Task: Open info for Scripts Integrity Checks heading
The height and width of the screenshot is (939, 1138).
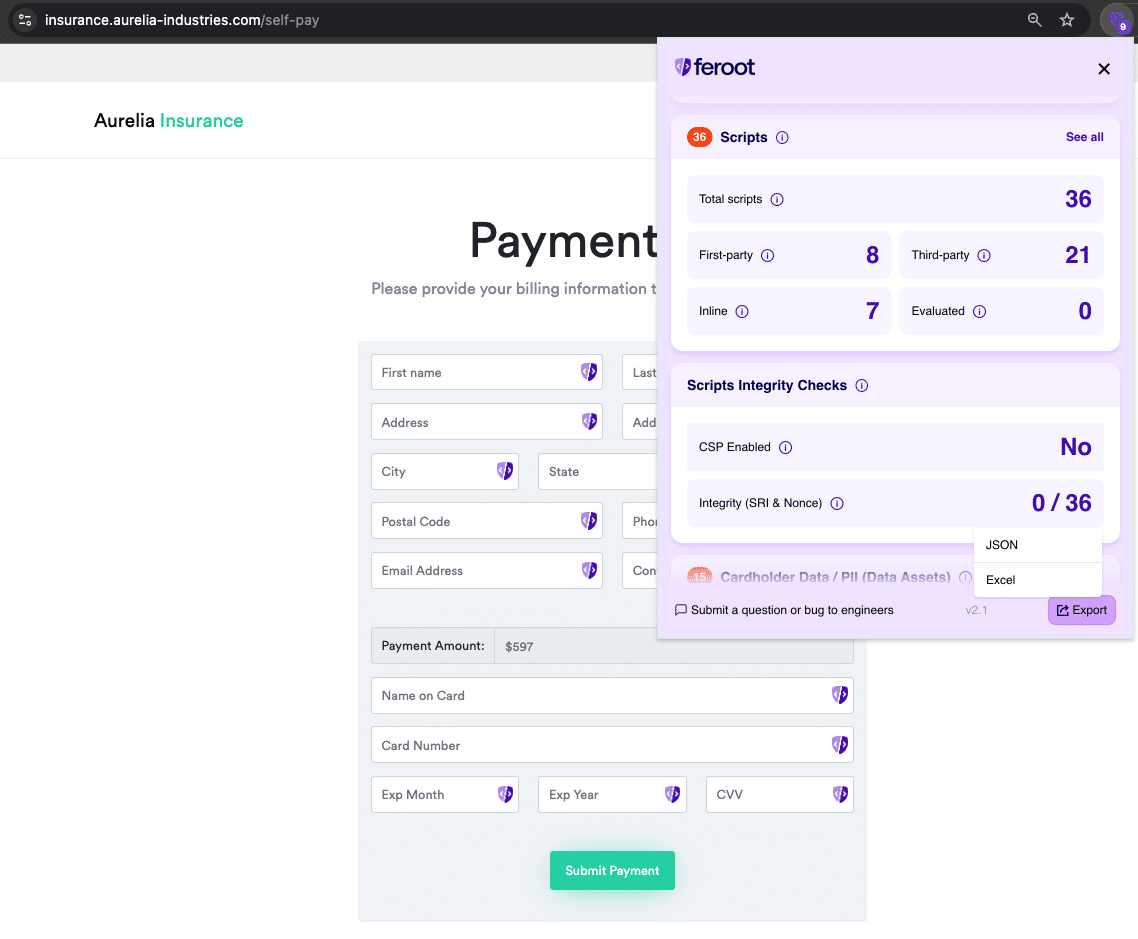Action: [x=861, y=385]
